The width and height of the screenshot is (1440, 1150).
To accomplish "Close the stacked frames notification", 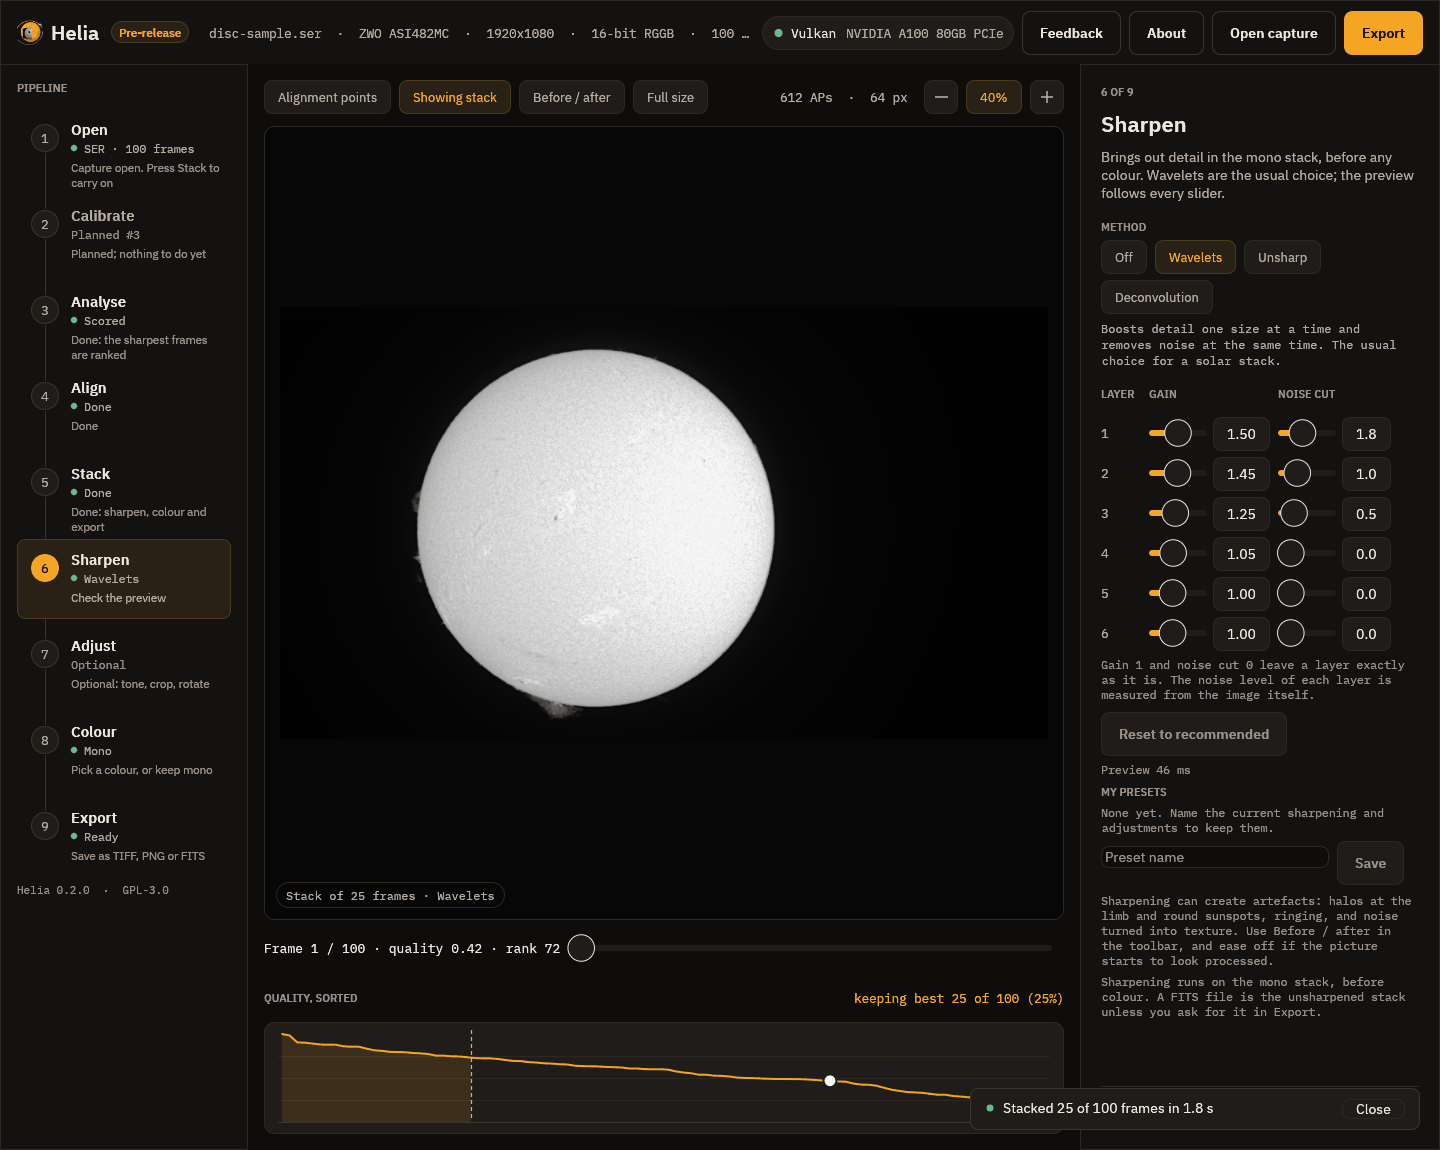I will click(1373, 1109).
